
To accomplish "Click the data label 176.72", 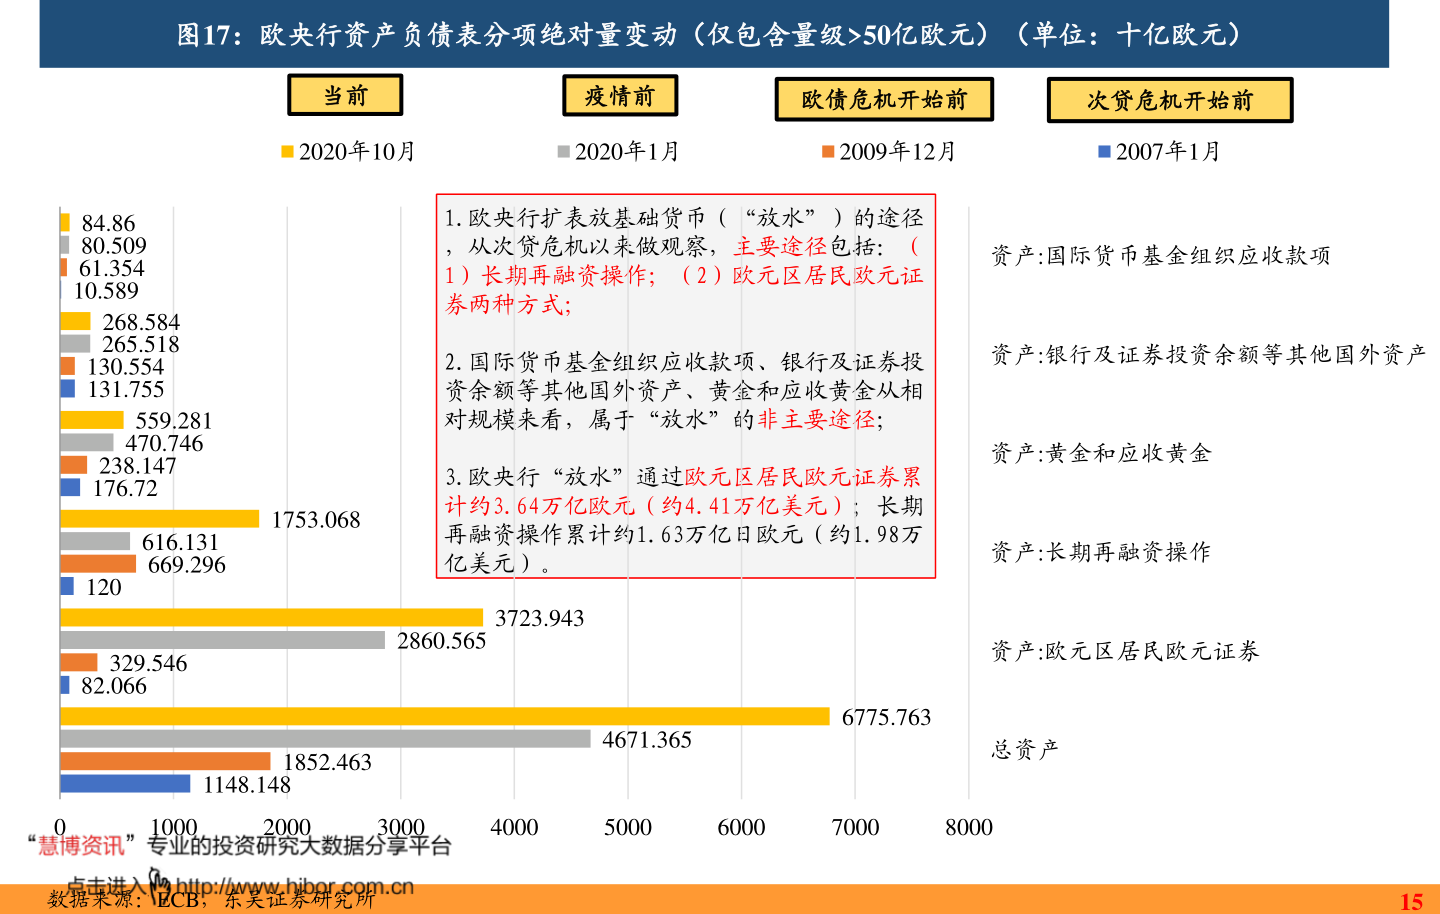I will (125, 488).
